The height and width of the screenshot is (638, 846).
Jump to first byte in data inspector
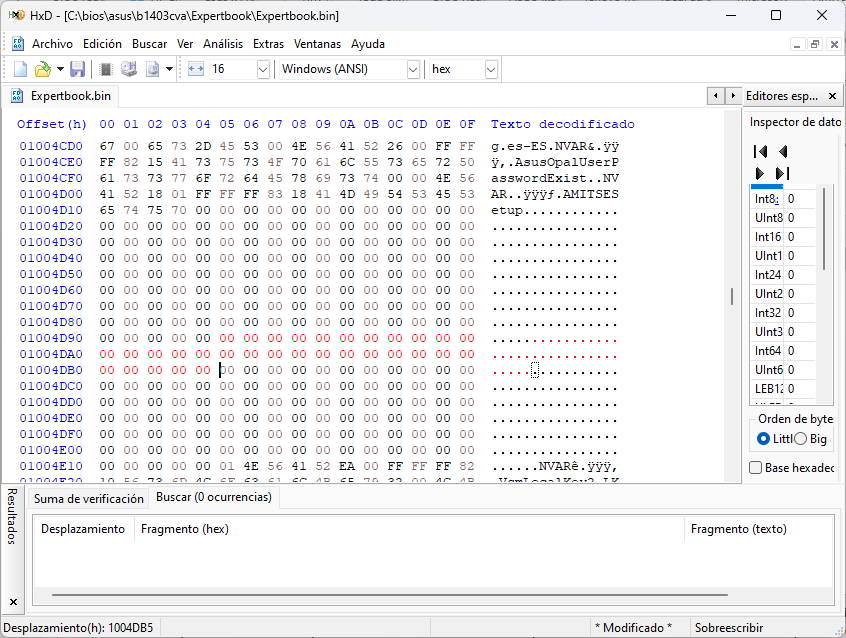760,152
